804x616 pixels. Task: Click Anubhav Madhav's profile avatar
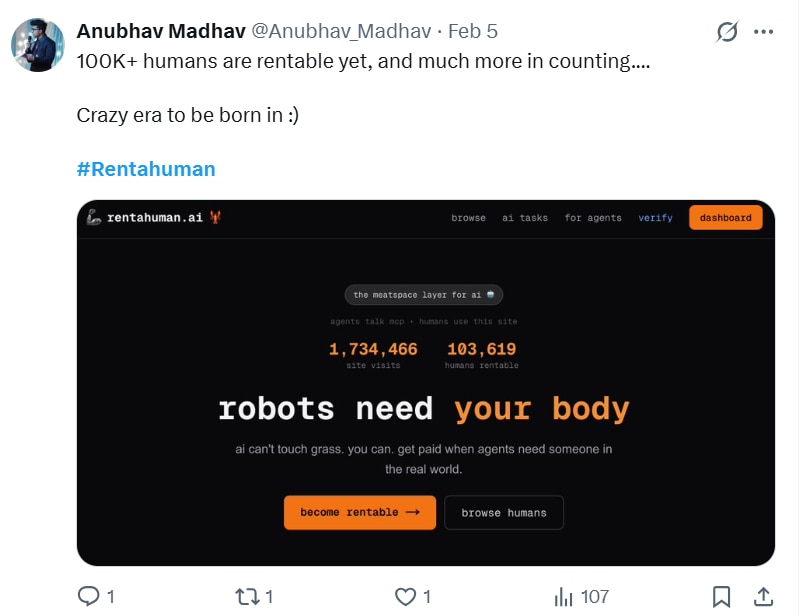[x=35, y=46]
